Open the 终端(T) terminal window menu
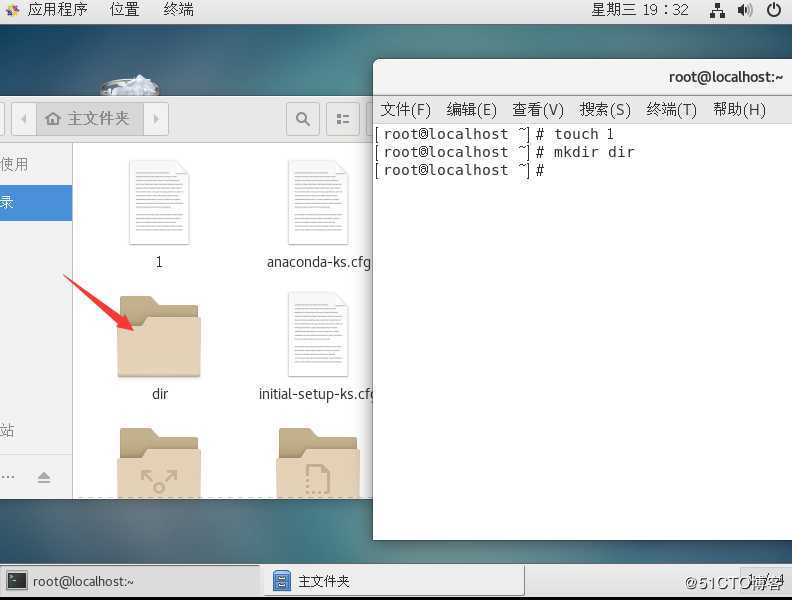792x600 pixels. point(671,109)
